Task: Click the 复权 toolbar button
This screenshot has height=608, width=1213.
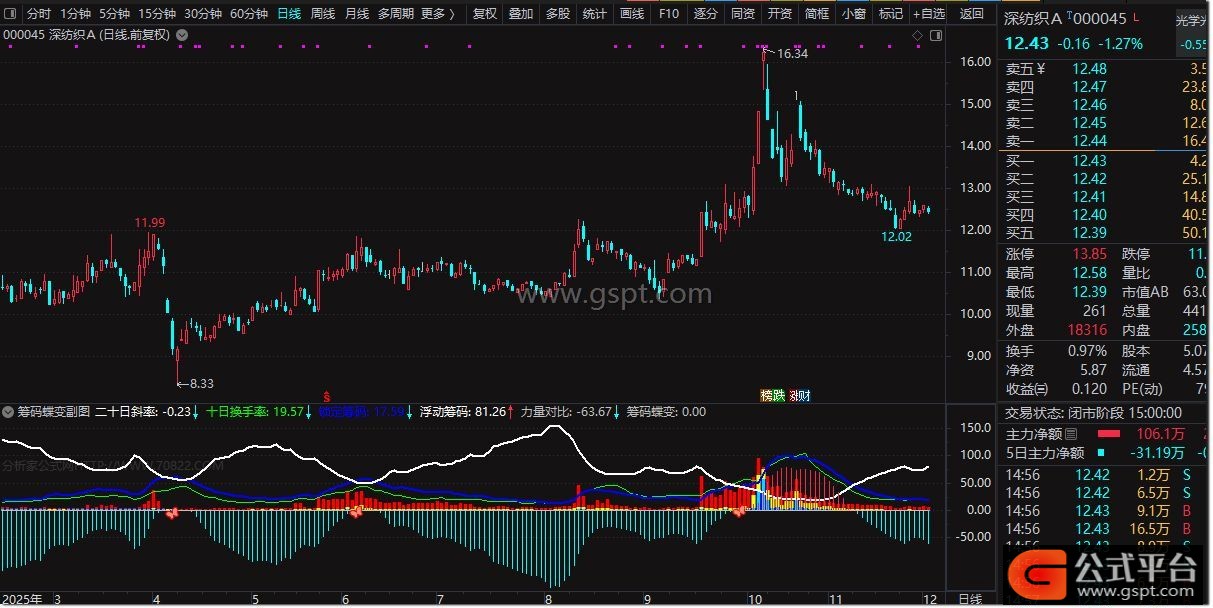Action: [484, 14]
